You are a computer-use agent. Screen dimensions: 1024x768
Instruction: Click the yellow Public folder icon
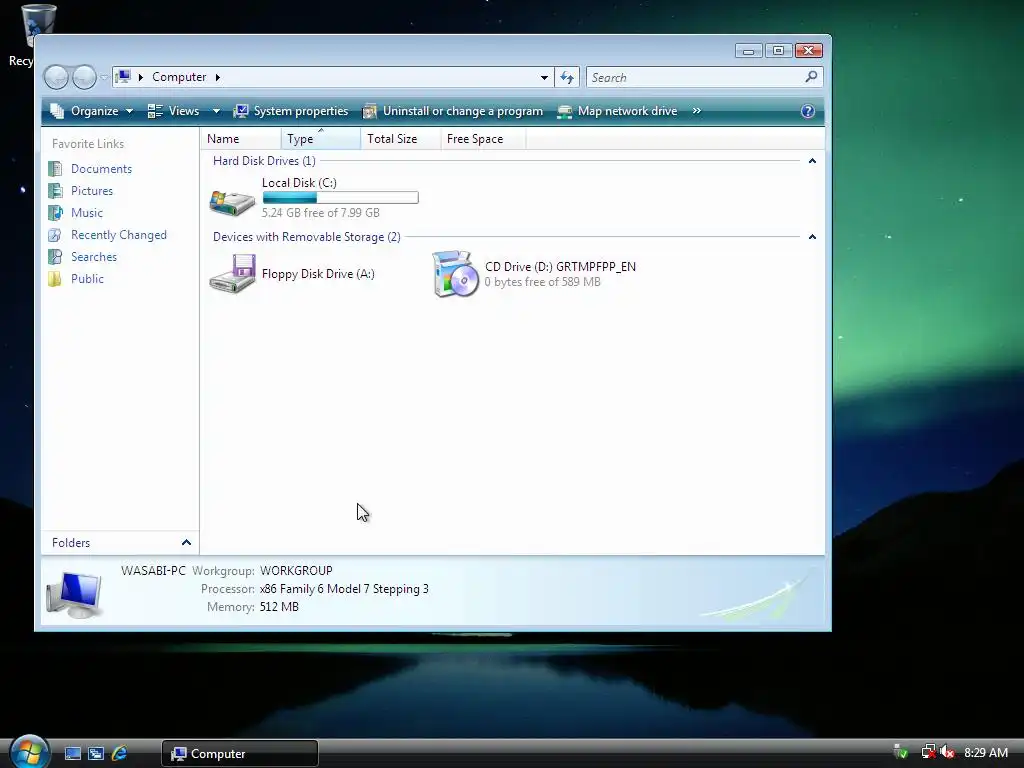[x=56, y=279]
